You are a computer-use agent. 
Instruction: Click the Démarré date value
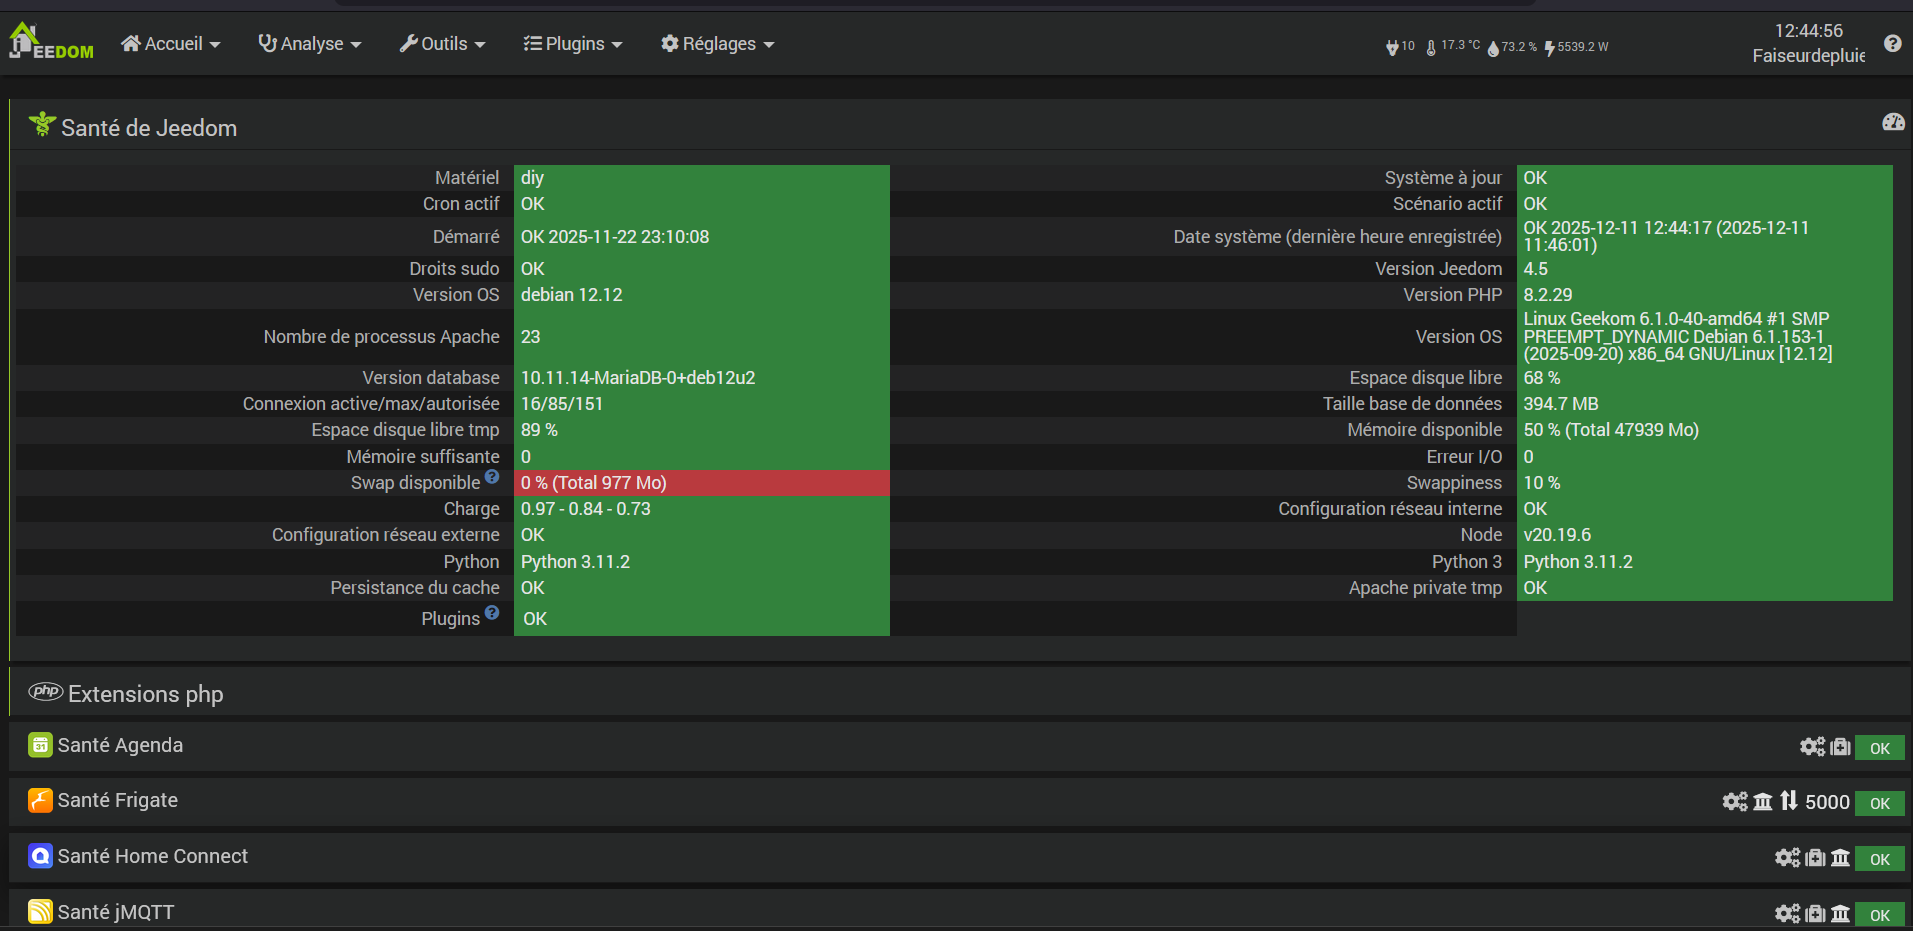click(x=615, y=237)
